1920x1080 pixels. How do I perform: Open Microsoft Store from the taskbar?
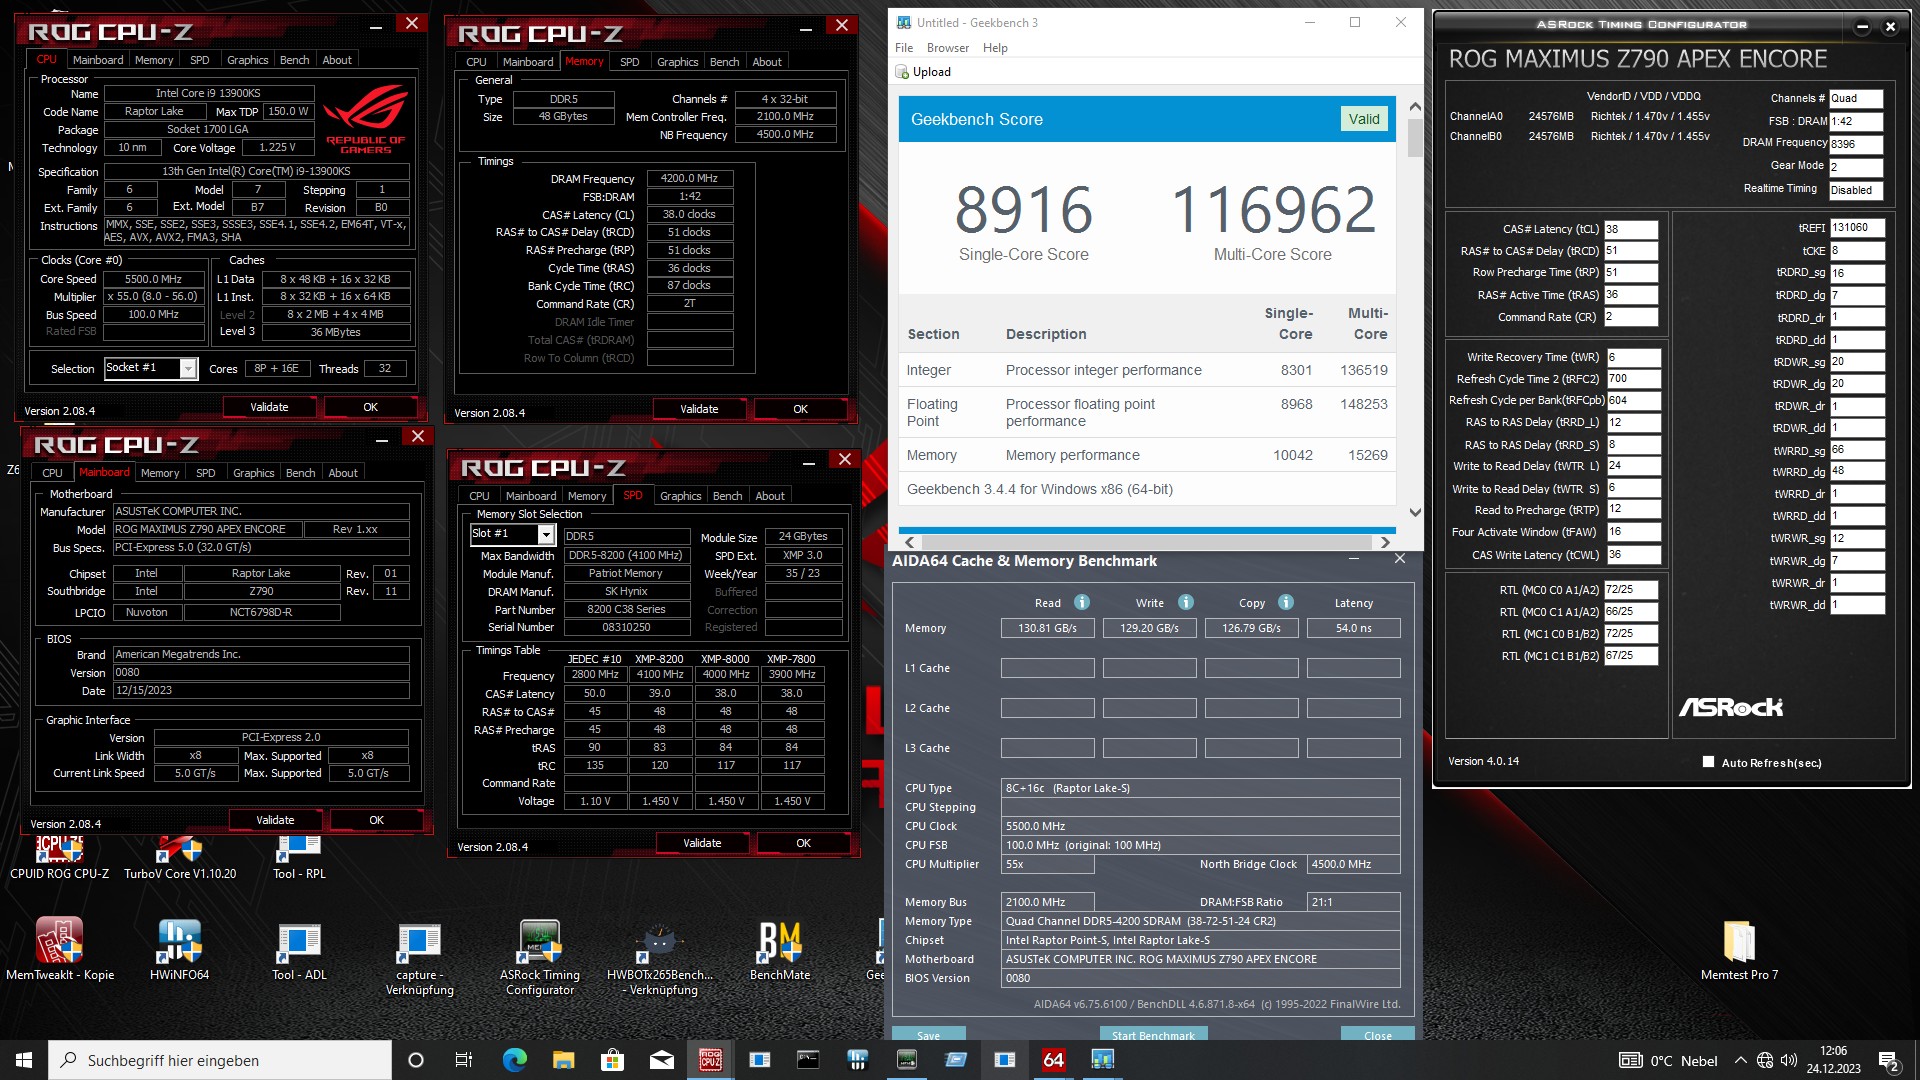(x=613, y=1060)
